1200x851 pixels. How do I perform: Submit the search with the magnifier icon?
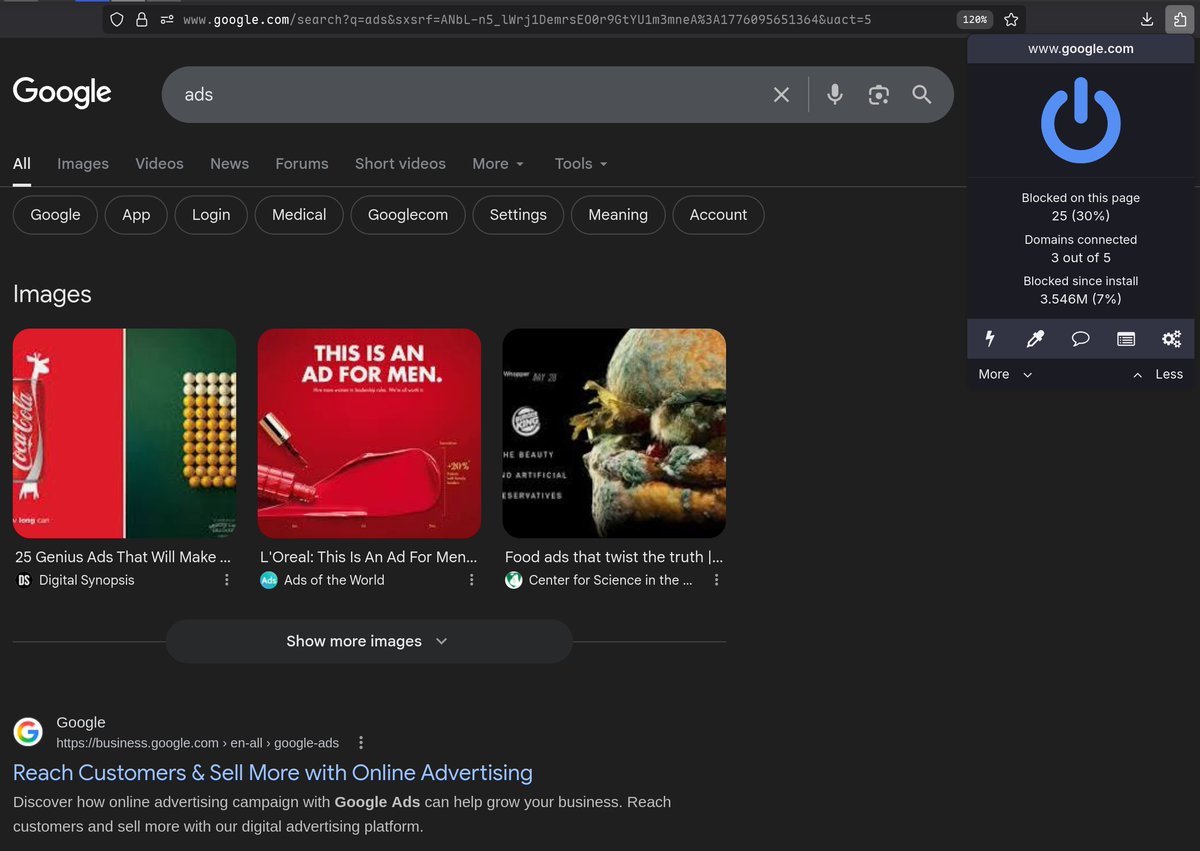pyautogui.click(x=922, y=94)
